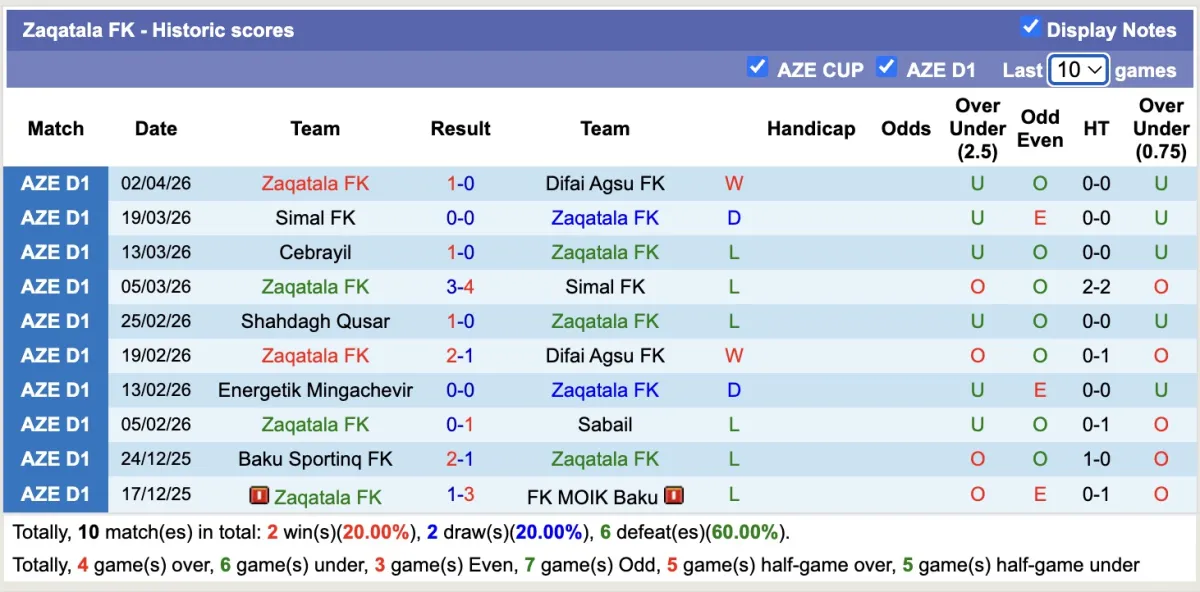Viewport: 1200px width, 592px height.
Task: Click red card icon left of Zaqatala FK
Action: (259, 496)
